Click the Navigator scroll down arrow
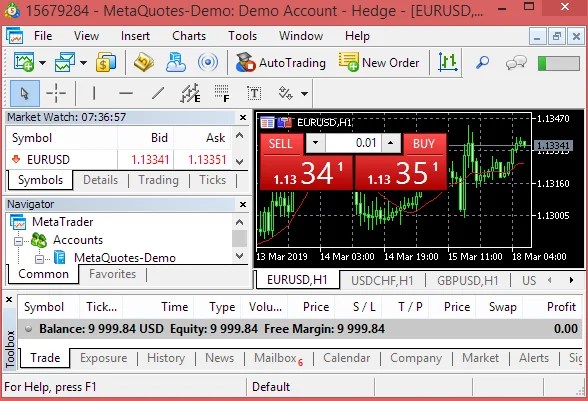 coord(240,256)
